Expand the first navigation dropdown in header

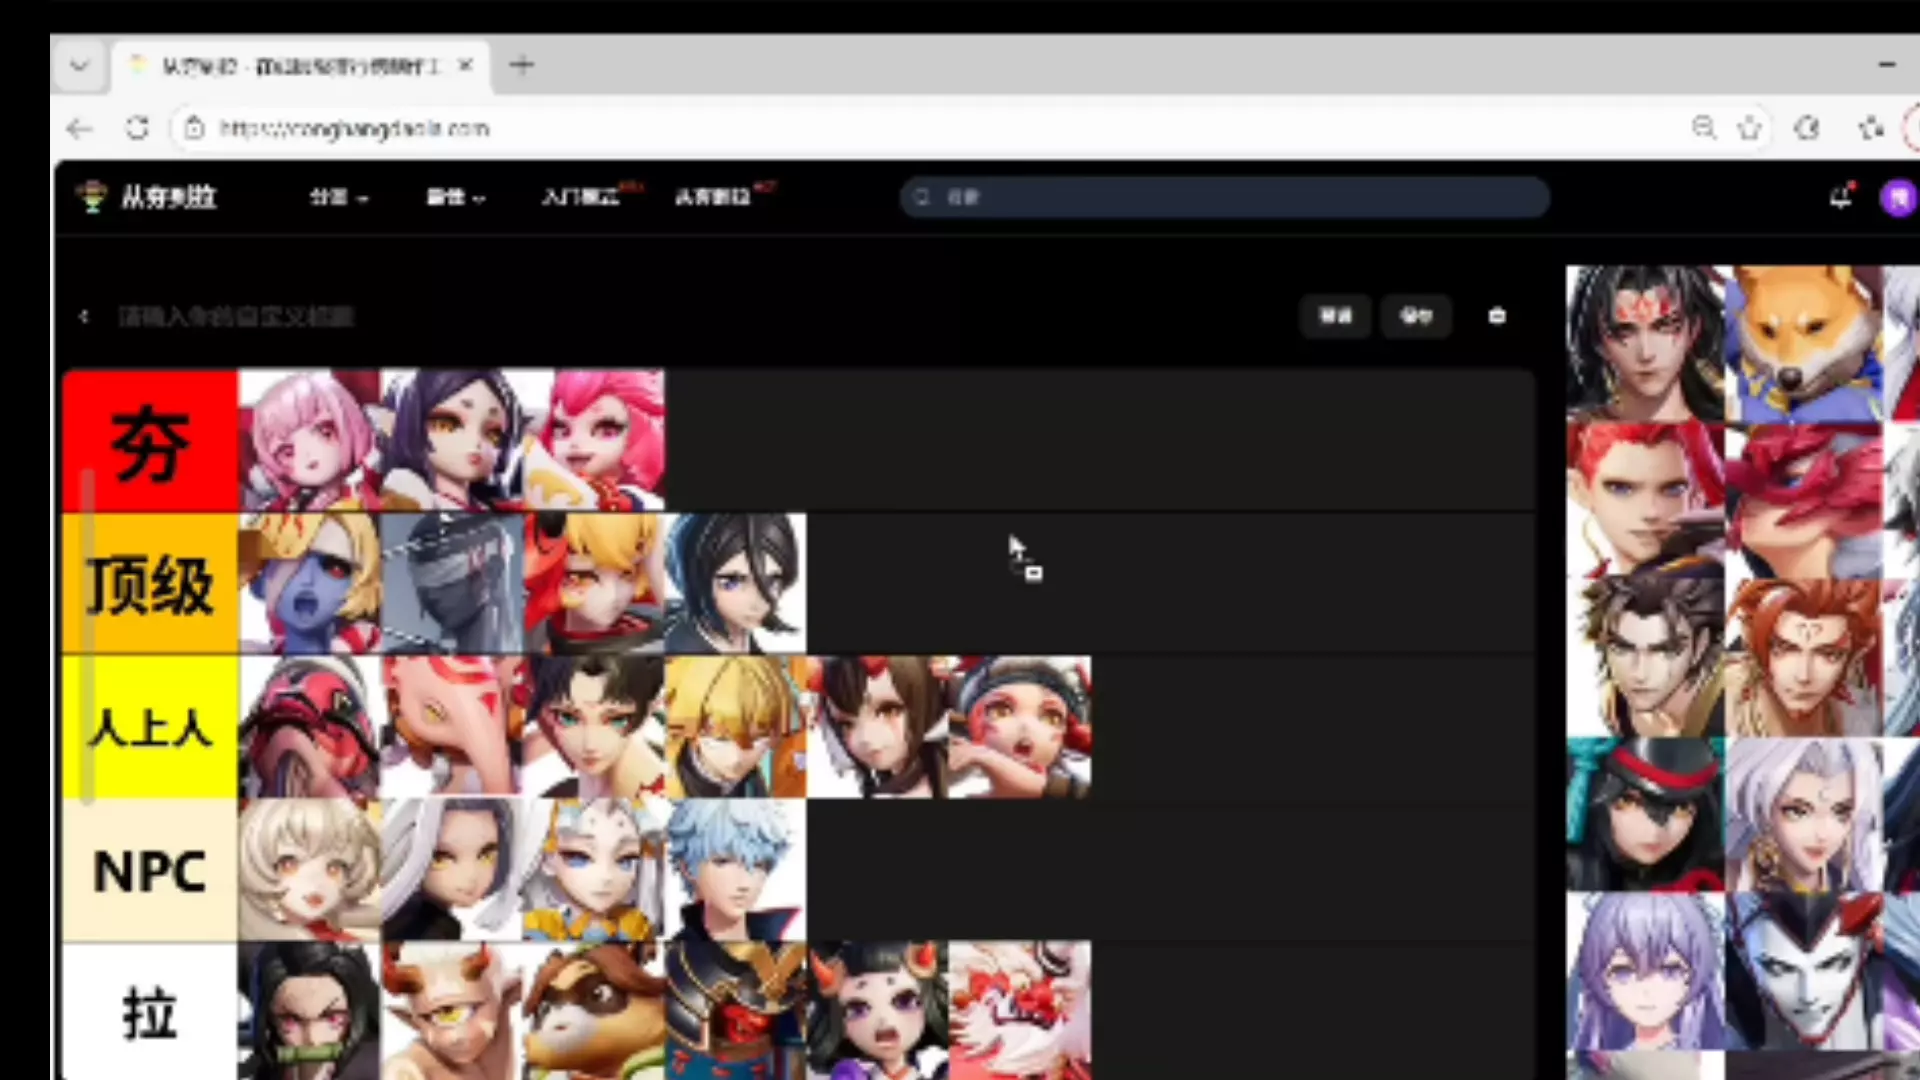tap(338, 197)
